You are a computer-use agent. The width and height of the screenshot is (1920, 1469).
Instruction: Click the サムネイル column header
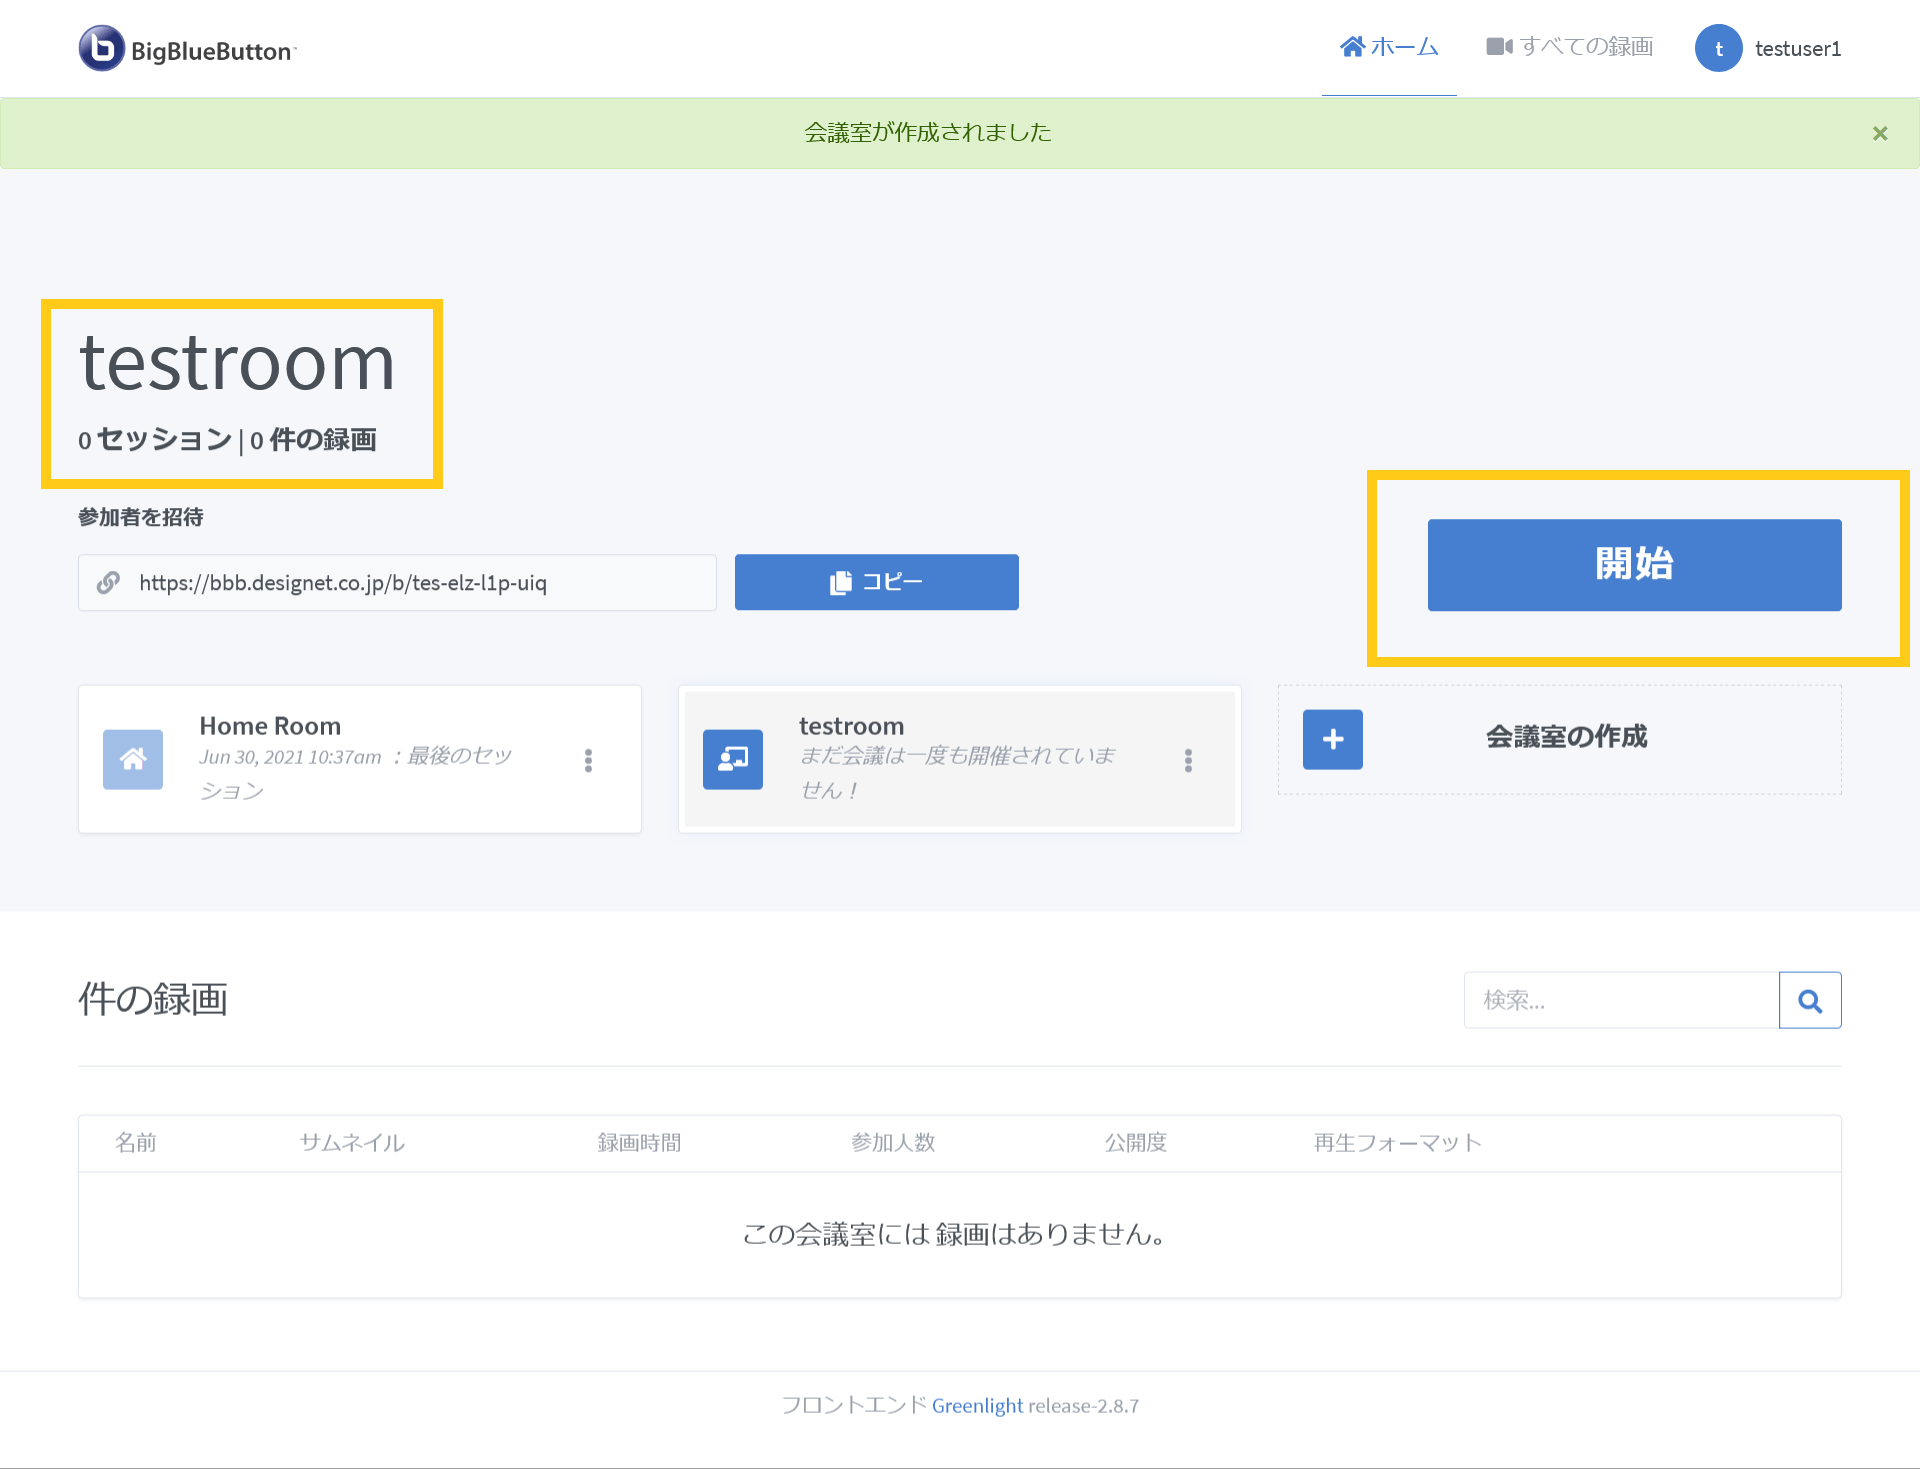point(352,1143)
